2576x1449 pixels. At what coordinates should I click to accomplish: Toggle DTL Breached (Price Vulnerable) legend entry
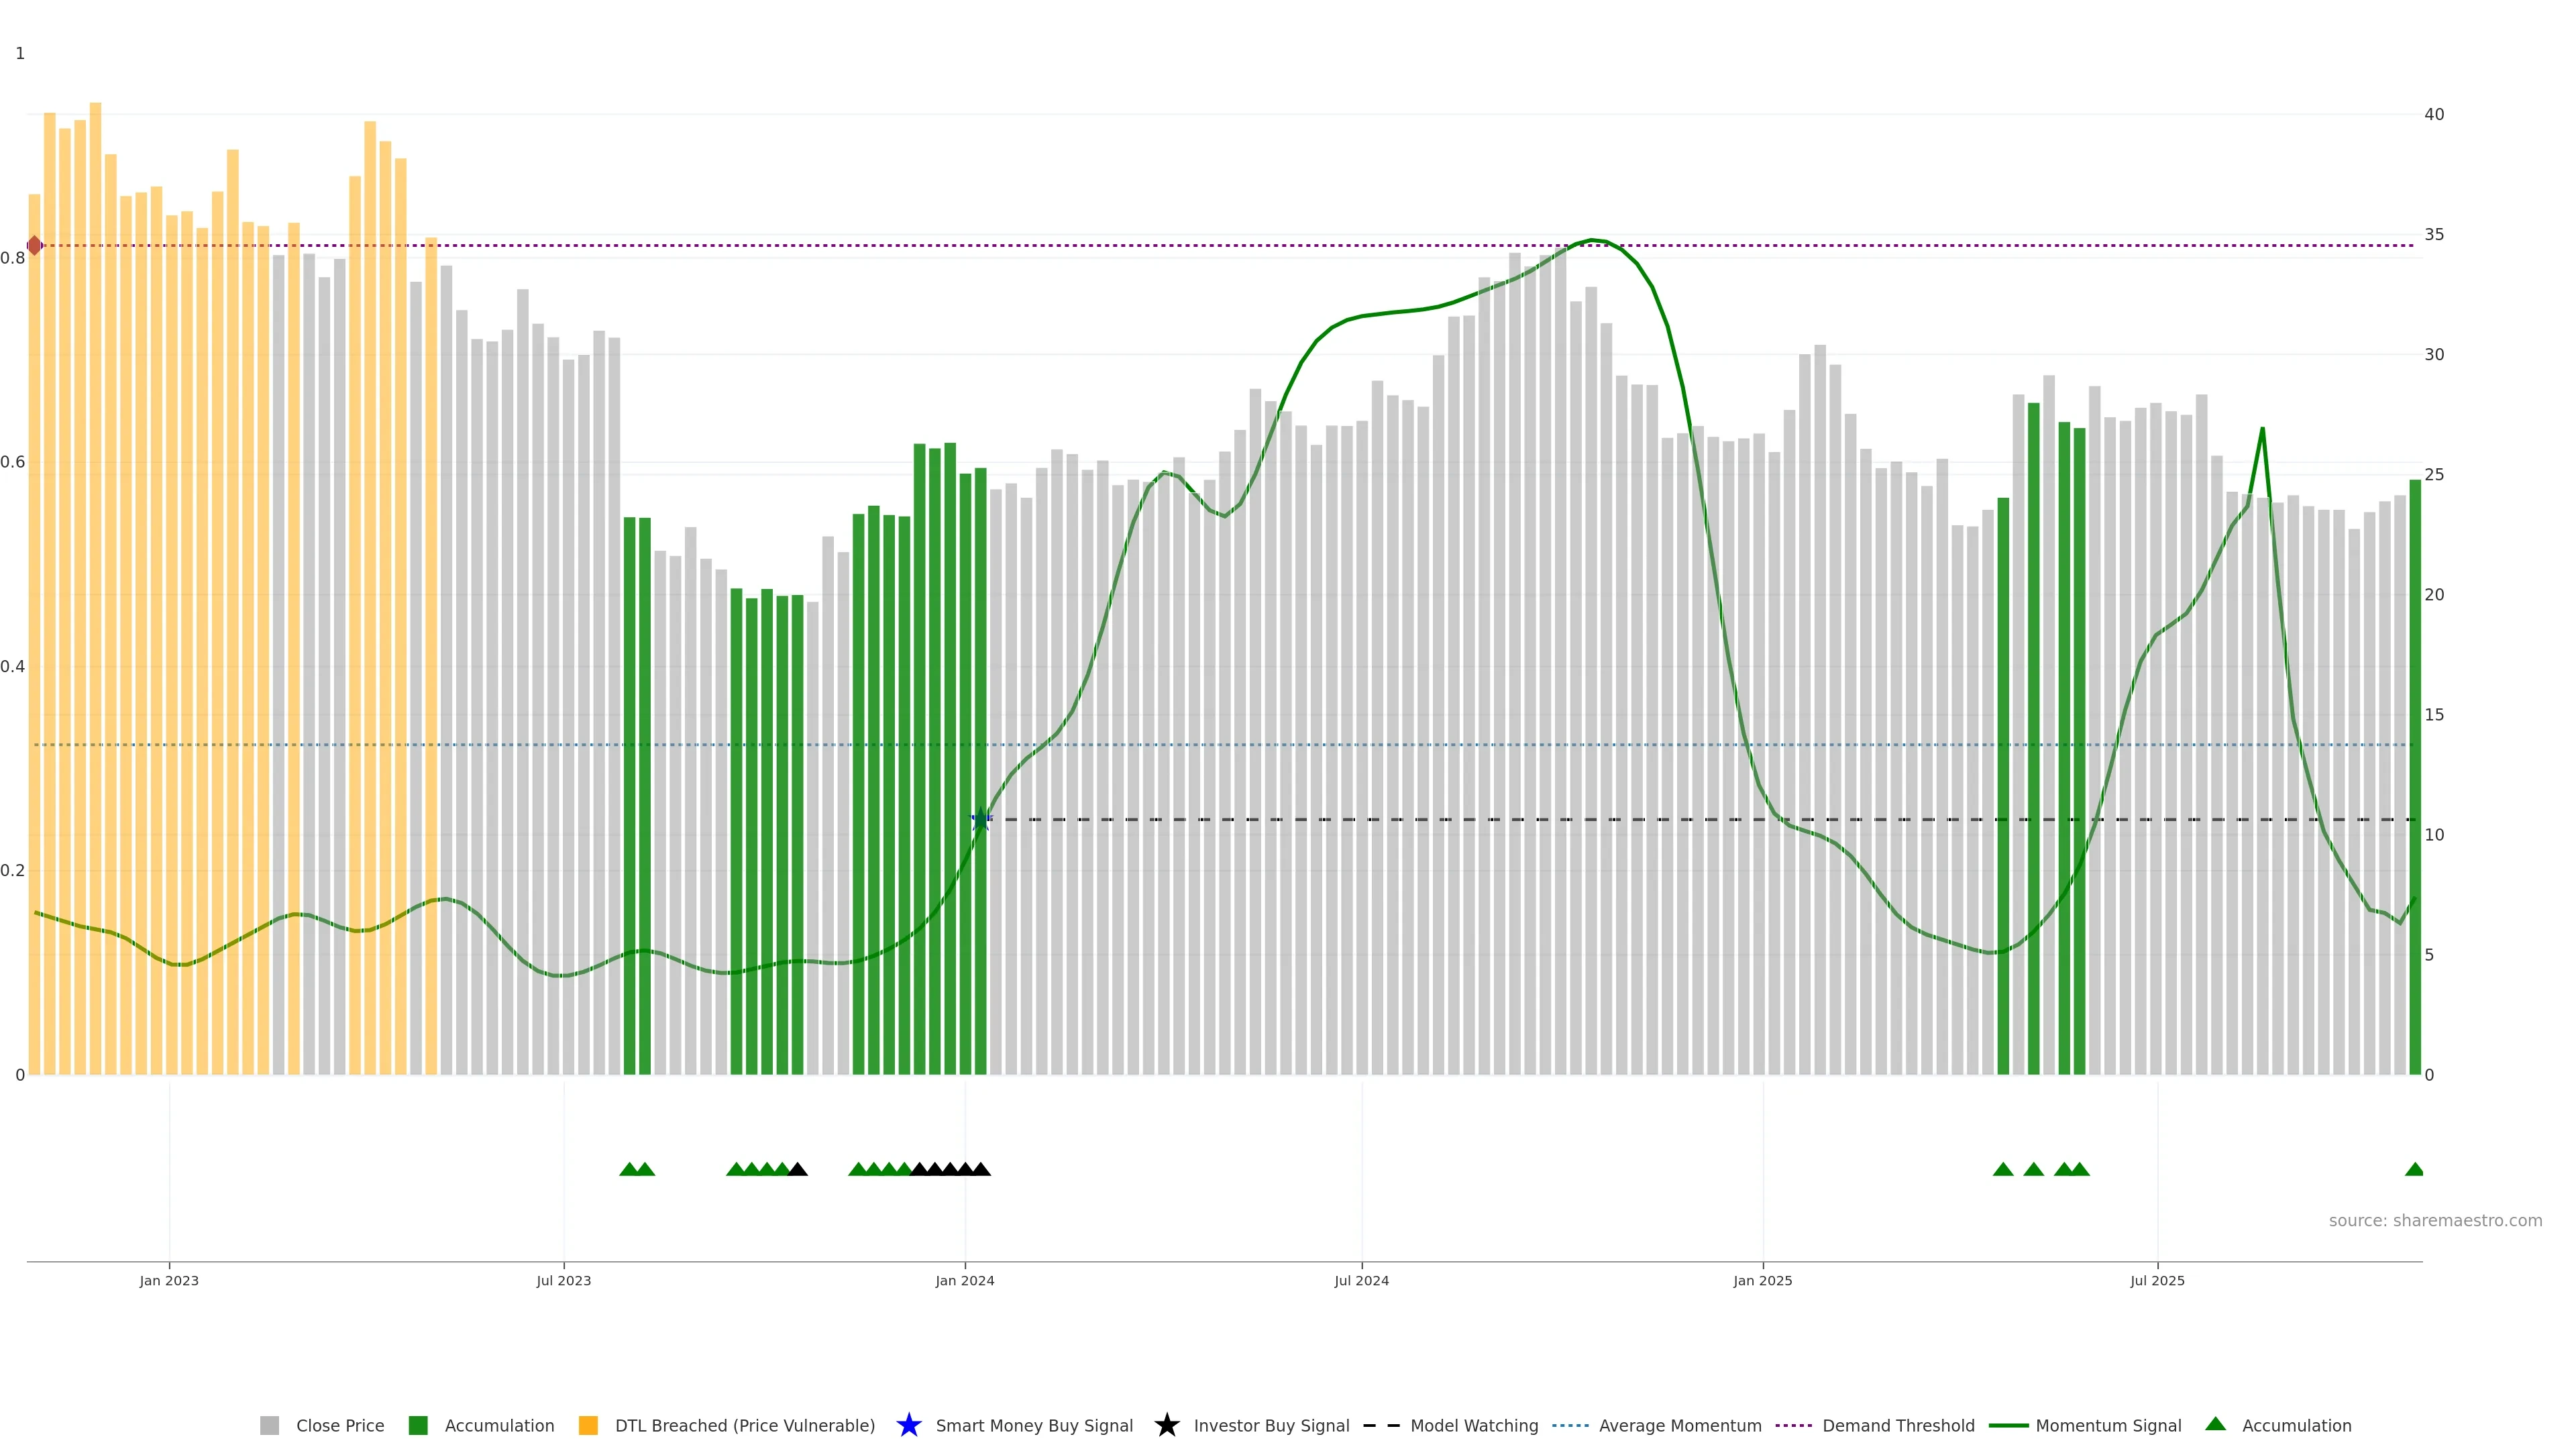744,1425
